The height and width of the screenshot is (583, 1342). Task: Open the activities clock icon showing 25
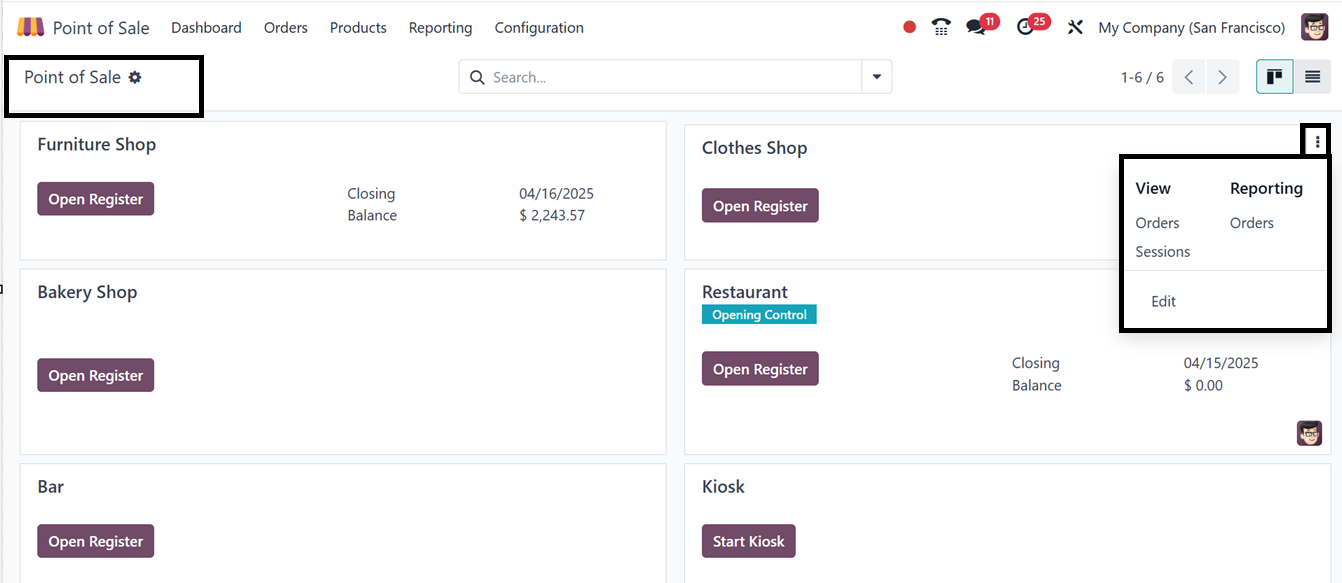(x=1025, y=28)
